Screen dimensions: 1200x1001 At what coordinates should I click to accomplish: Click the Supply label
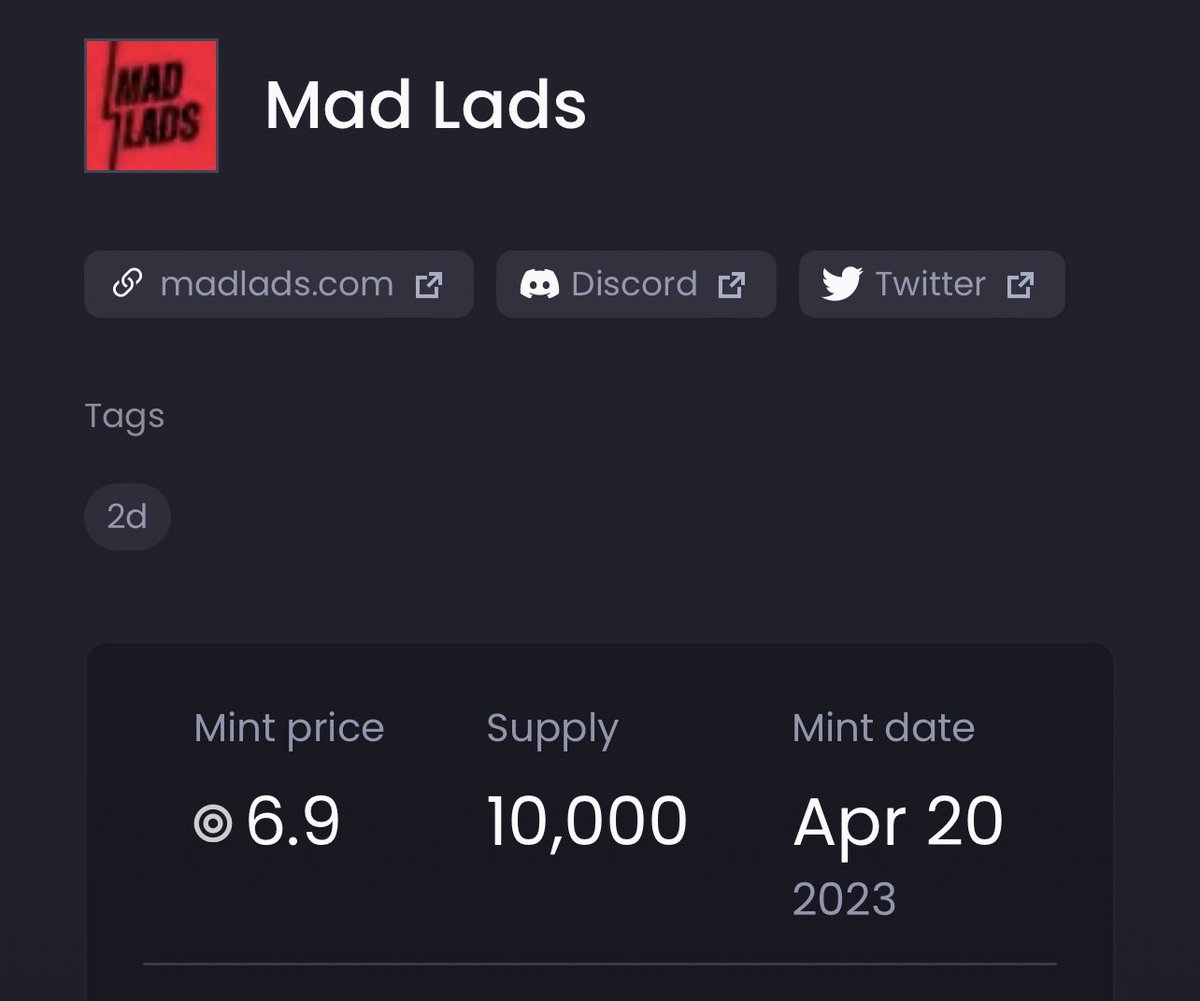552,729
